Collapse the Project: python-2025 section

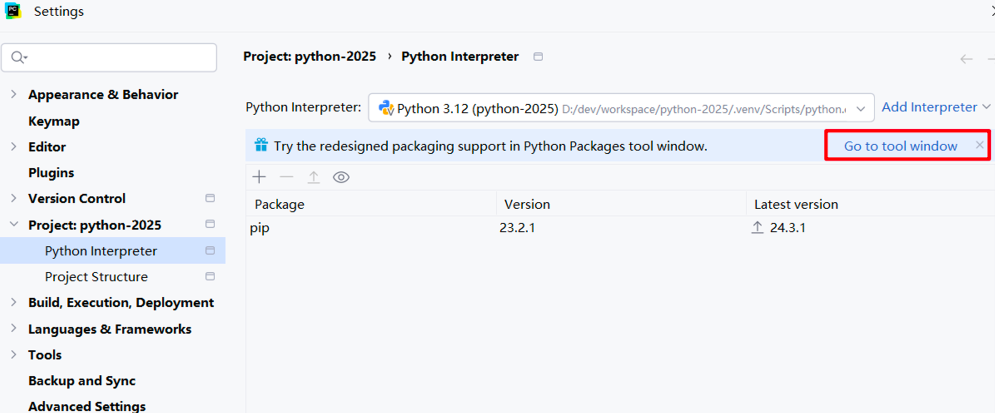coord(13,225)
